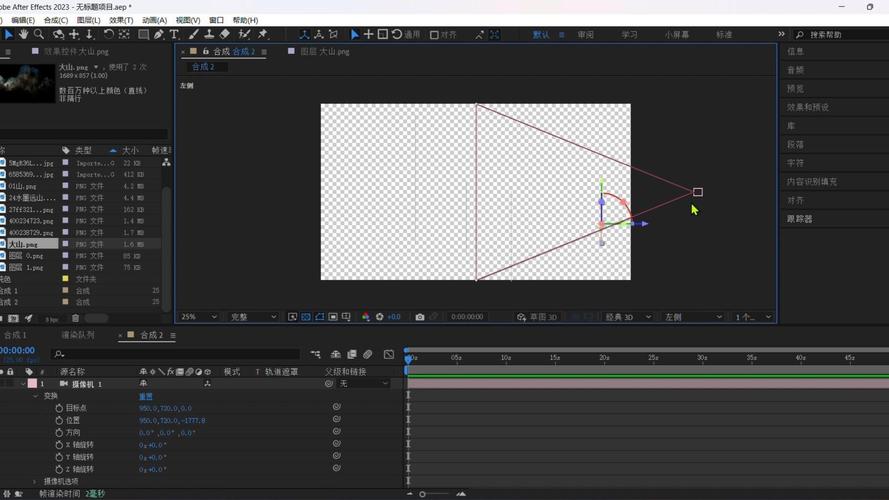The height and width of the screenshot is (500, 889).
Task: Open the 图层(L) menu
Action: (x=88, y=20)
